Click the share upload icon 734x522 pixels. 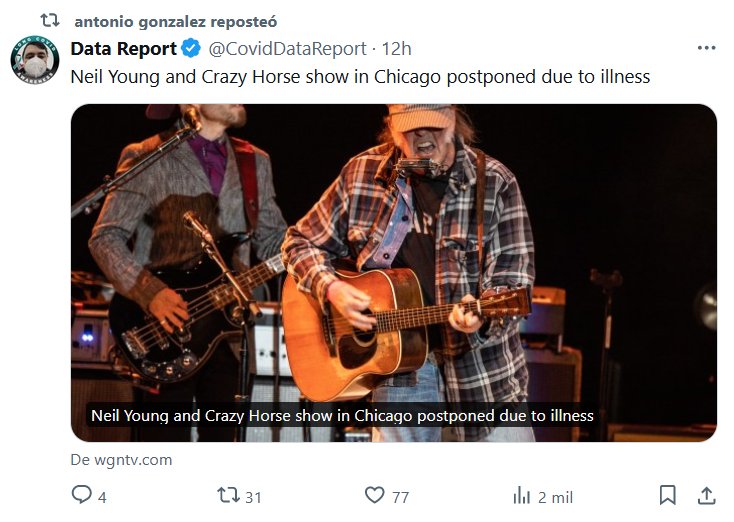coord(706,495)
